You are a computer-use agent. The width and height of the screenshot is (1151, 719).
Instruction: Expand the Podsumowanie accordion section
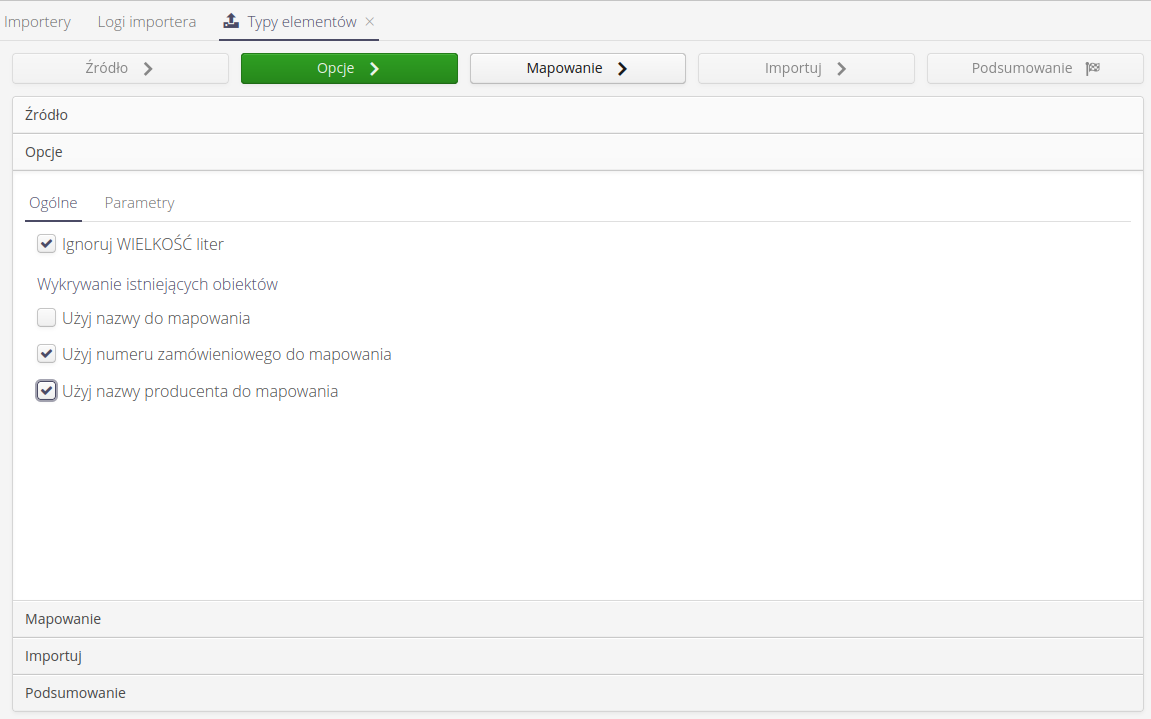(578, 693)
